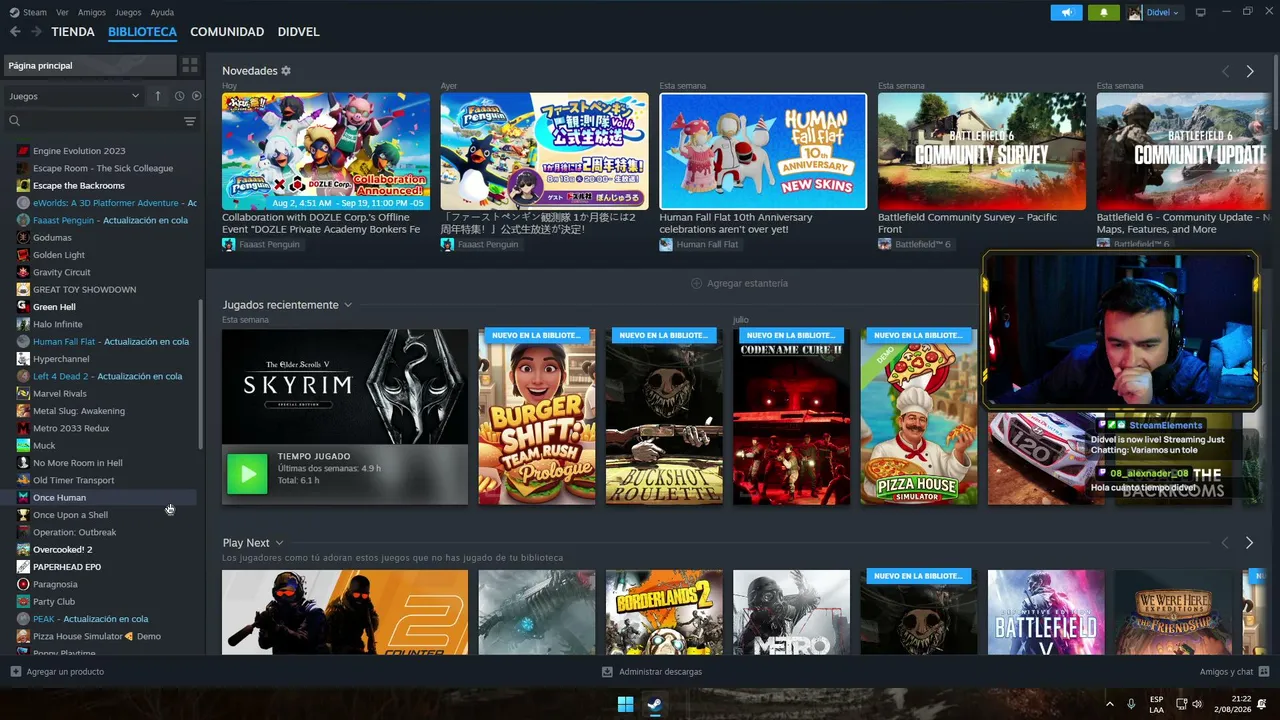1280x720 pixels.
Task: Click the Página principal button
Action: pyautogui.click(x=89, y=65)
